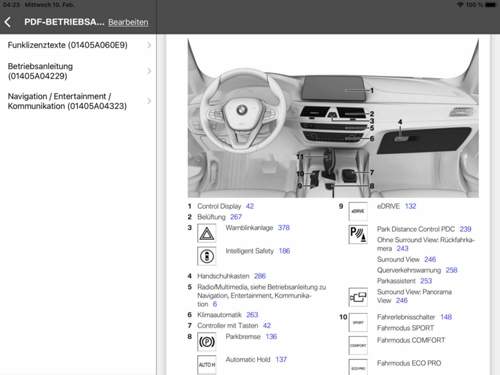
Task: Click the Parkbremse (P) icon
Action: point(207,342)
